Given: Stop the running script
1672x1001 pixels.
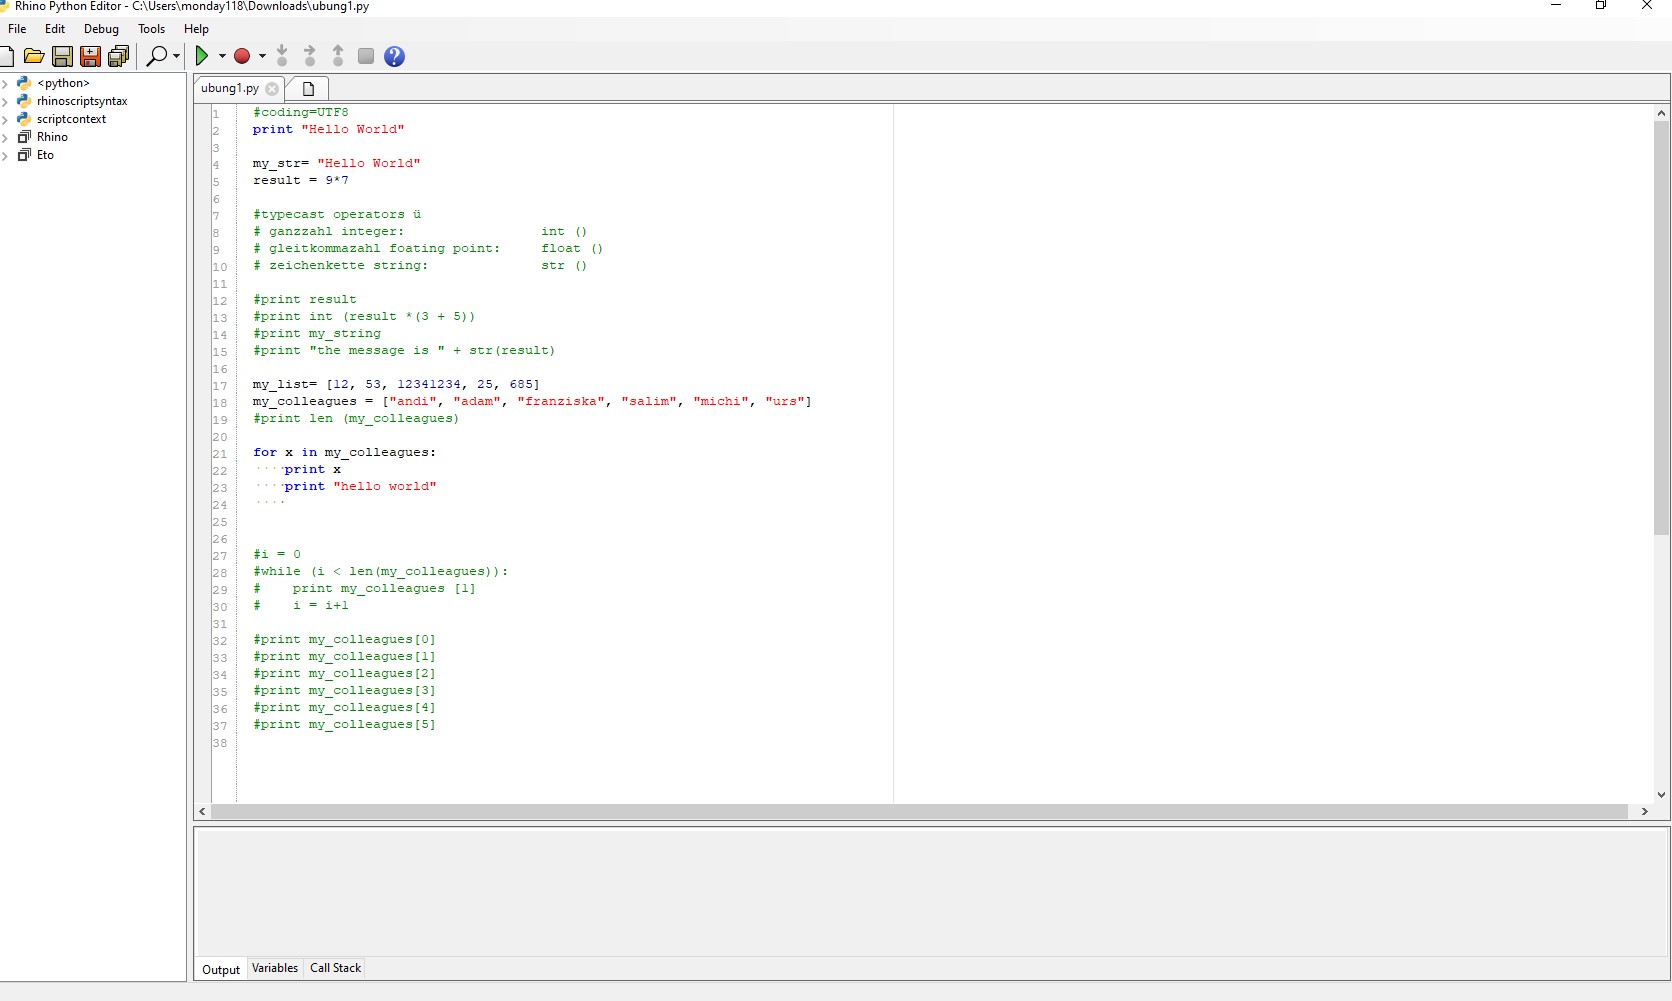Looking at the screenshot, I should click(x=365, y=56).
